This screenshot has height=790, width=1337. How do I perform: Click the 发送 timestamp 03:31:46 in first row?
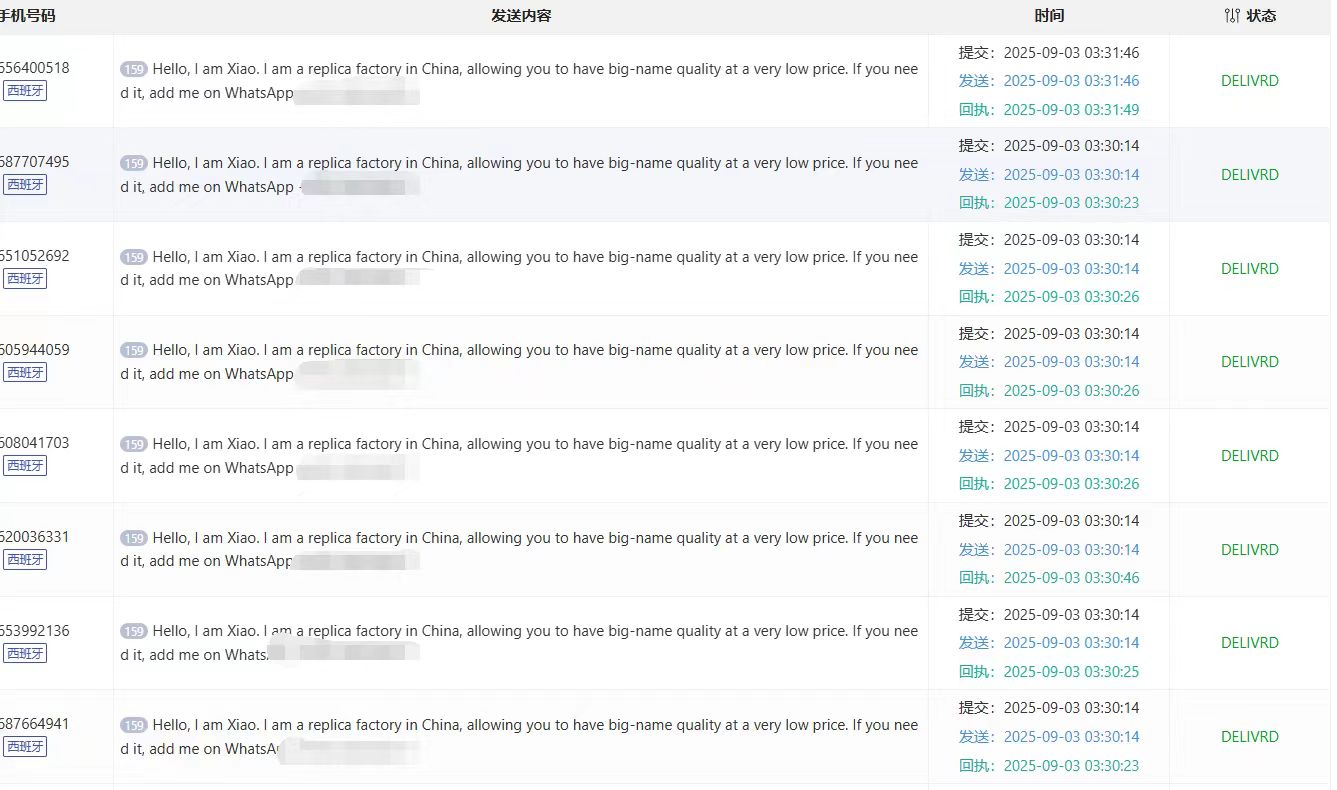tap(1070, 81)
